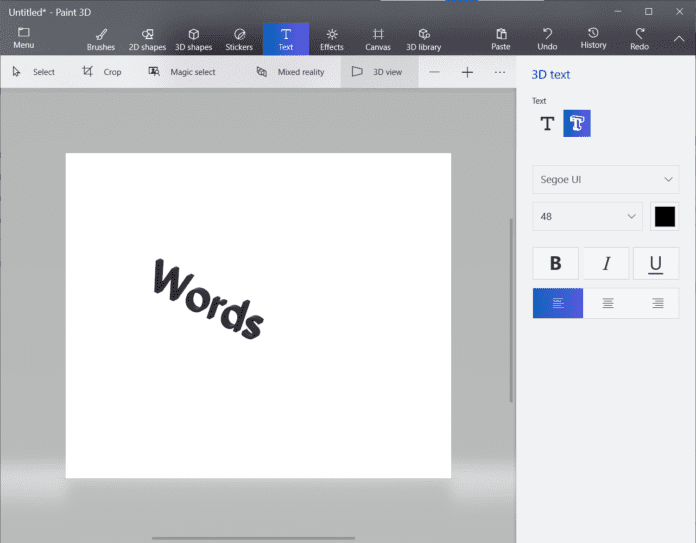Toggle the 3D view mode

coord(380,72)
